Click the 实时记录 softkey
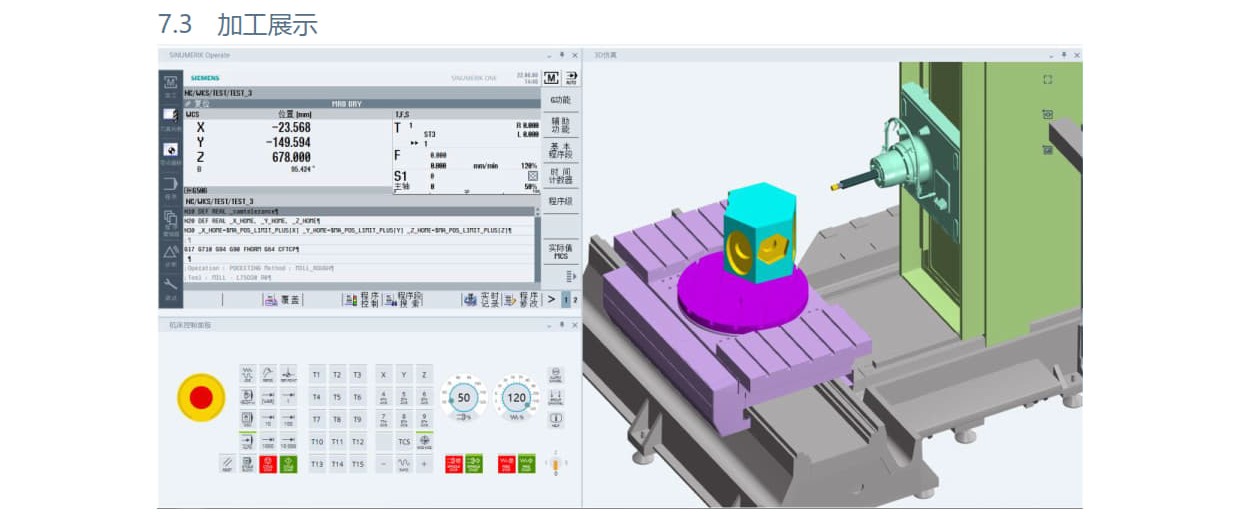 click(x=482, y=299)
